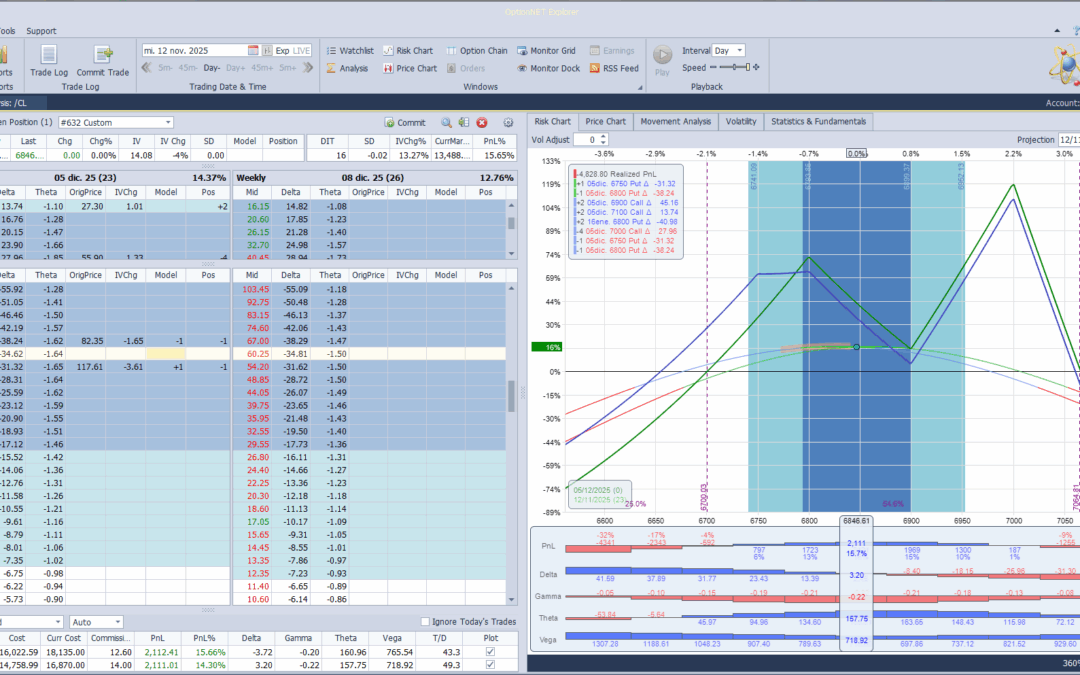Enable Ignore Today's Trades checkbox
Viewport: 1080px width, 675px height.
coord(426,622)
